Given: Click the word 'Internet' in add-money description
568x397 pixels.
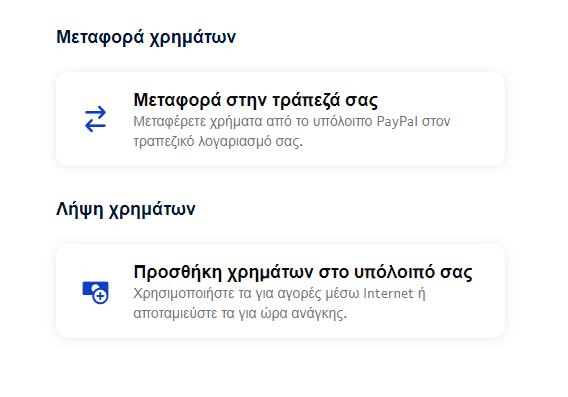Looking at the screenshot, I should (x=388, y=293).
